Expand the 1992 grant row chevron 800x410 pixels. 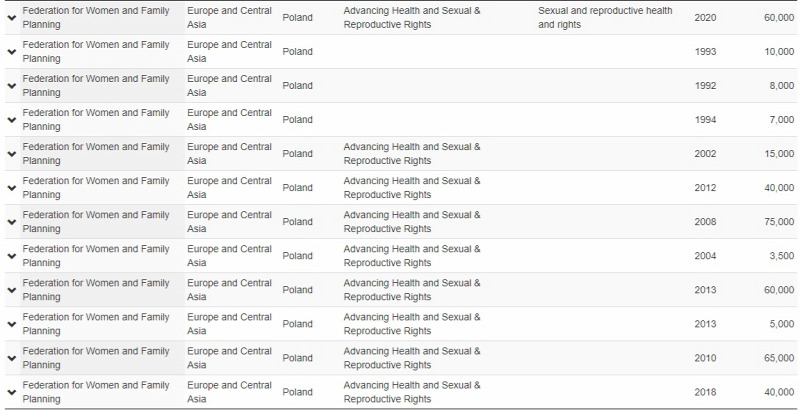coord(12,86)
